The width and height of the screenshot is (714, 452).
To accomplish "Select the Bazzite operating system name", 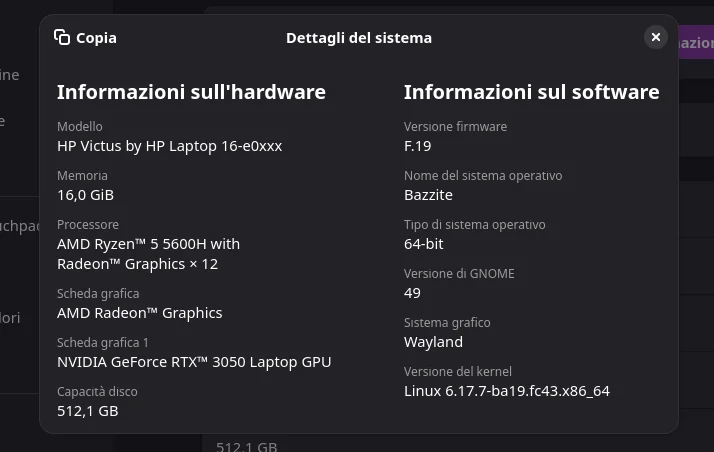I will 428,195.
